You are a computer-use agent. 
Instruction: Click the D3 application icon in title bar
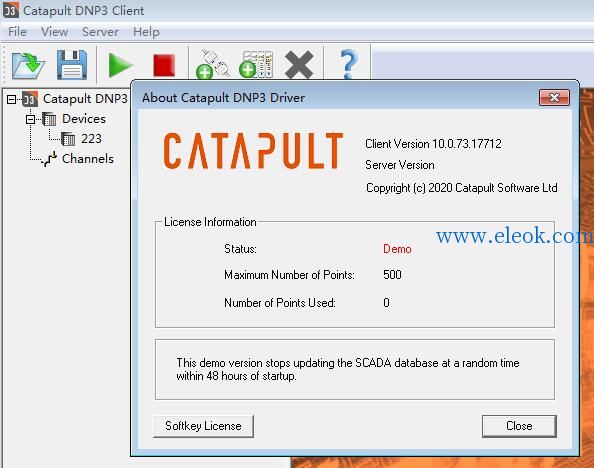pyautogui.click(x=11, y=10)
